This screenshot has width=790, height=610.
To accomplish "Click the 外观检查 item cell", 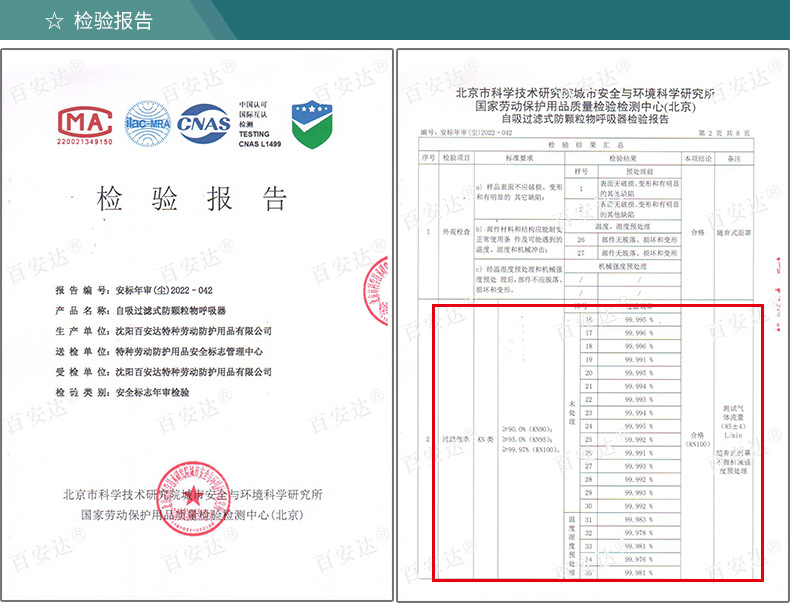I will 456,232.
